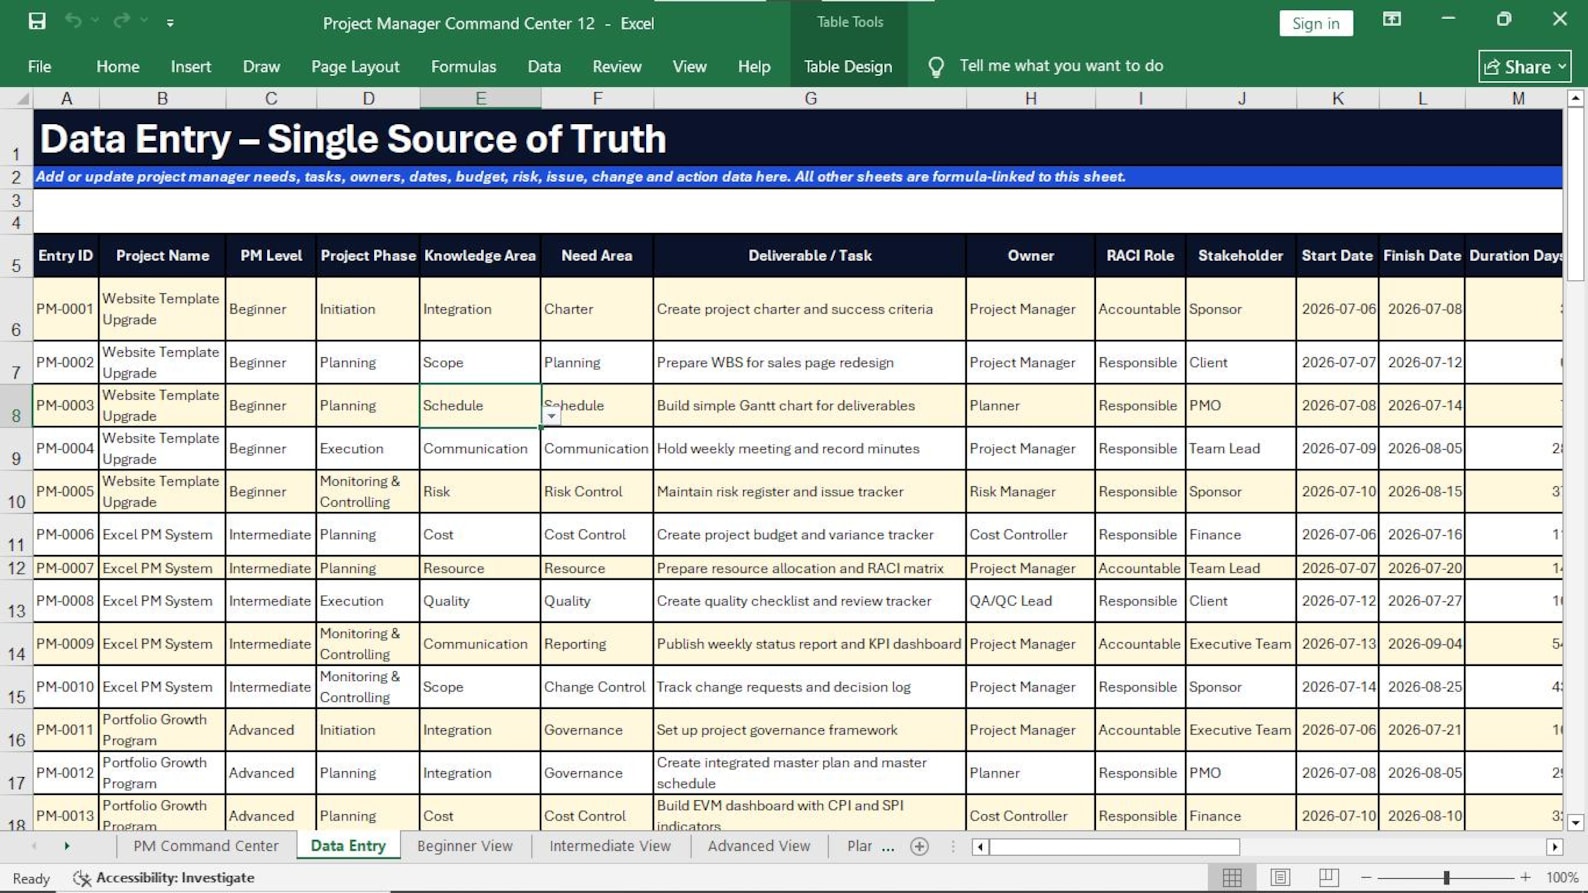
Task: Select Normal view icon in status bar
Action: coord(1232,878)
